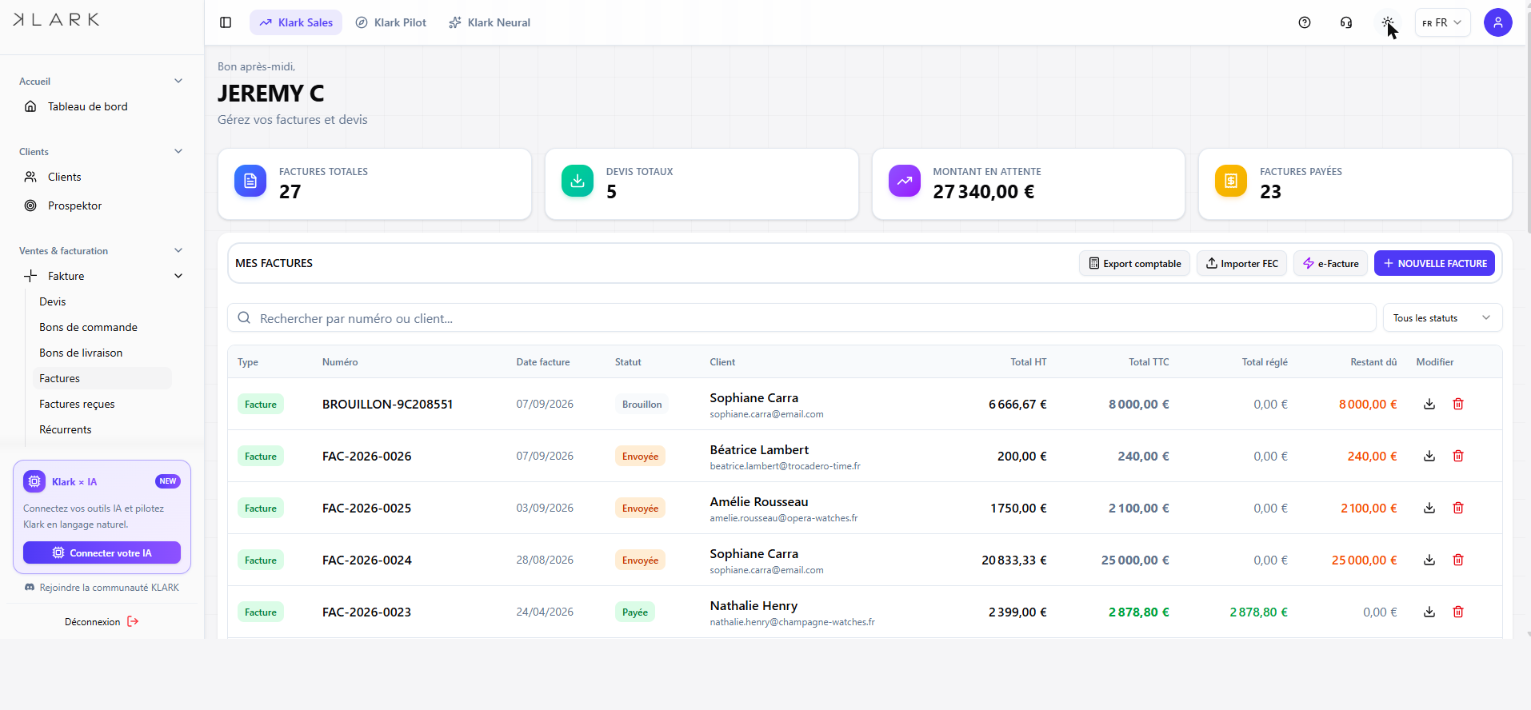Switch to the Klark Sales tab
This screenshot has height=710, width=1531.
click(296, 23)
